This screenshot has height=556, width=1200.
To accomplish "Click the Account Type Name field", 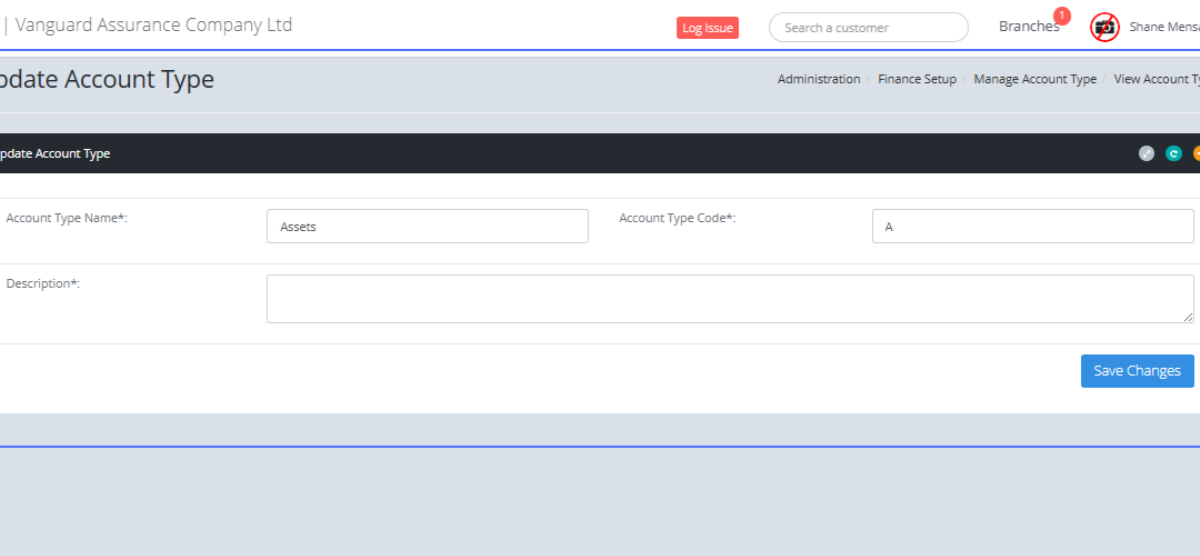I will [x=427, y=227].
